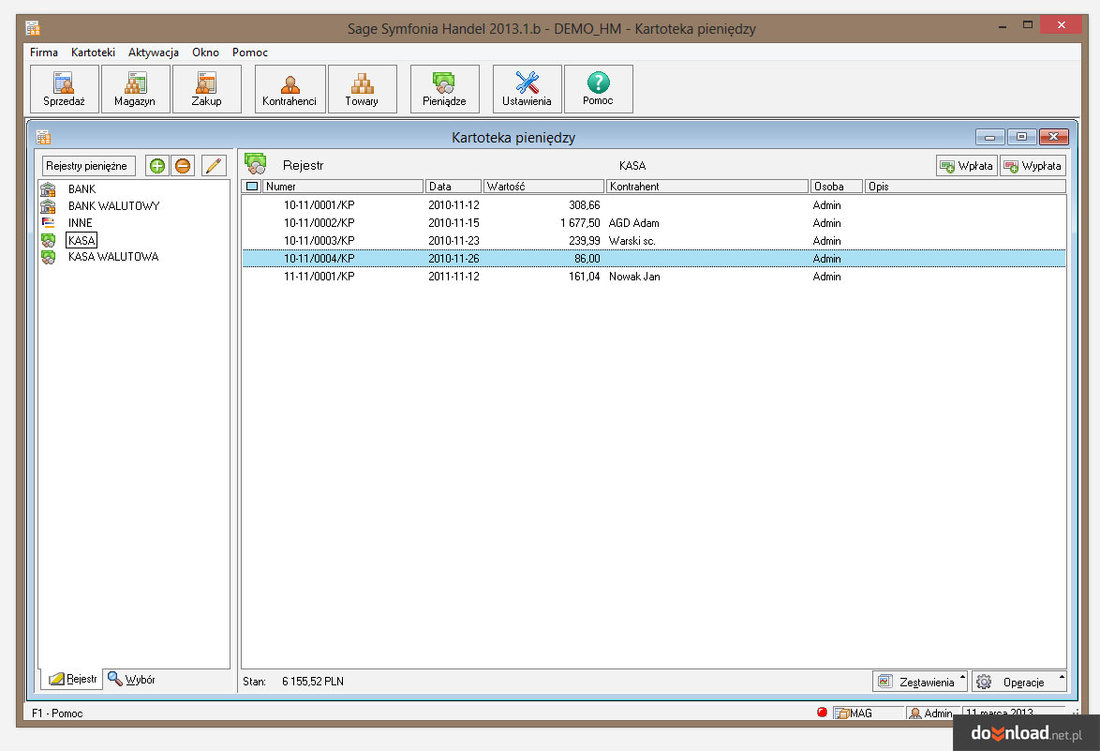Select document 11-11/0001/KP
The height and width of the screenshot is (751, 1100).
click(654, 276)
